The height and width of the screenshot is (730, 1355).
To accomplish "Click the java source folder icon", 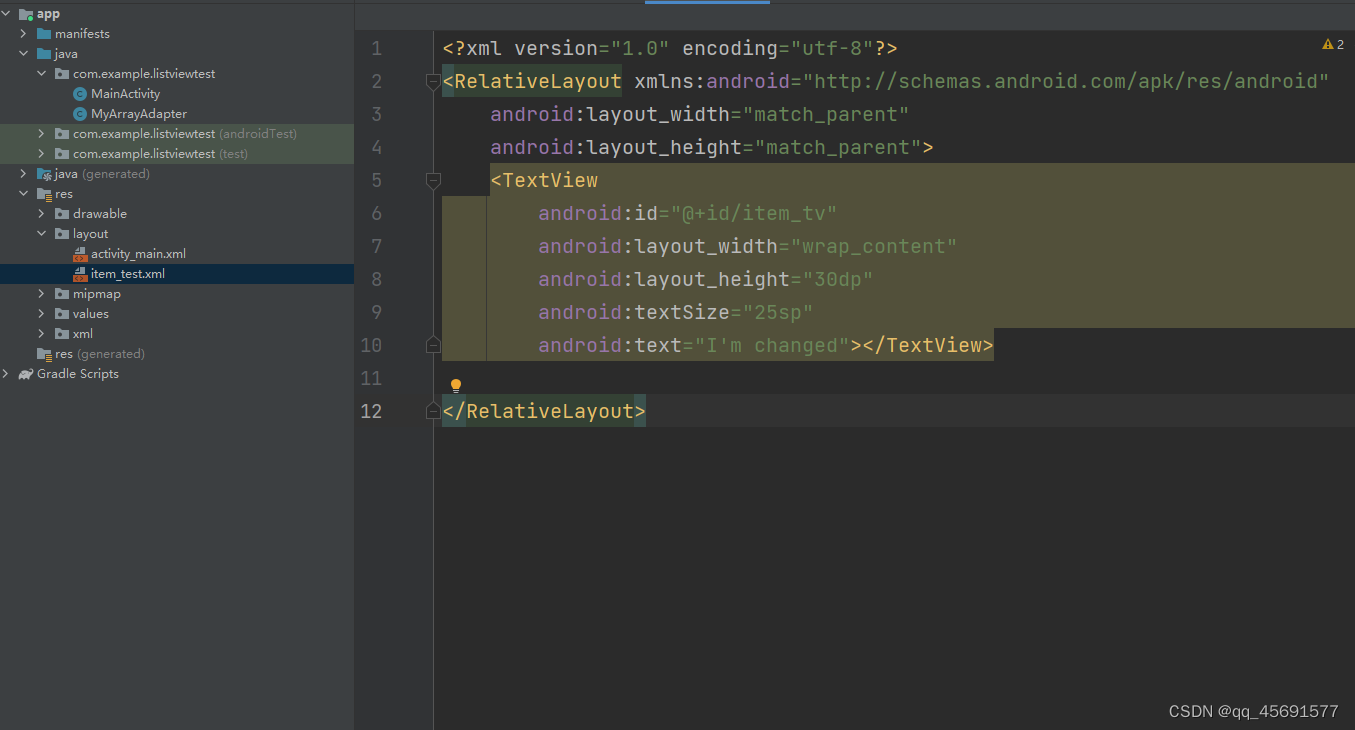I will click(44, 54).
